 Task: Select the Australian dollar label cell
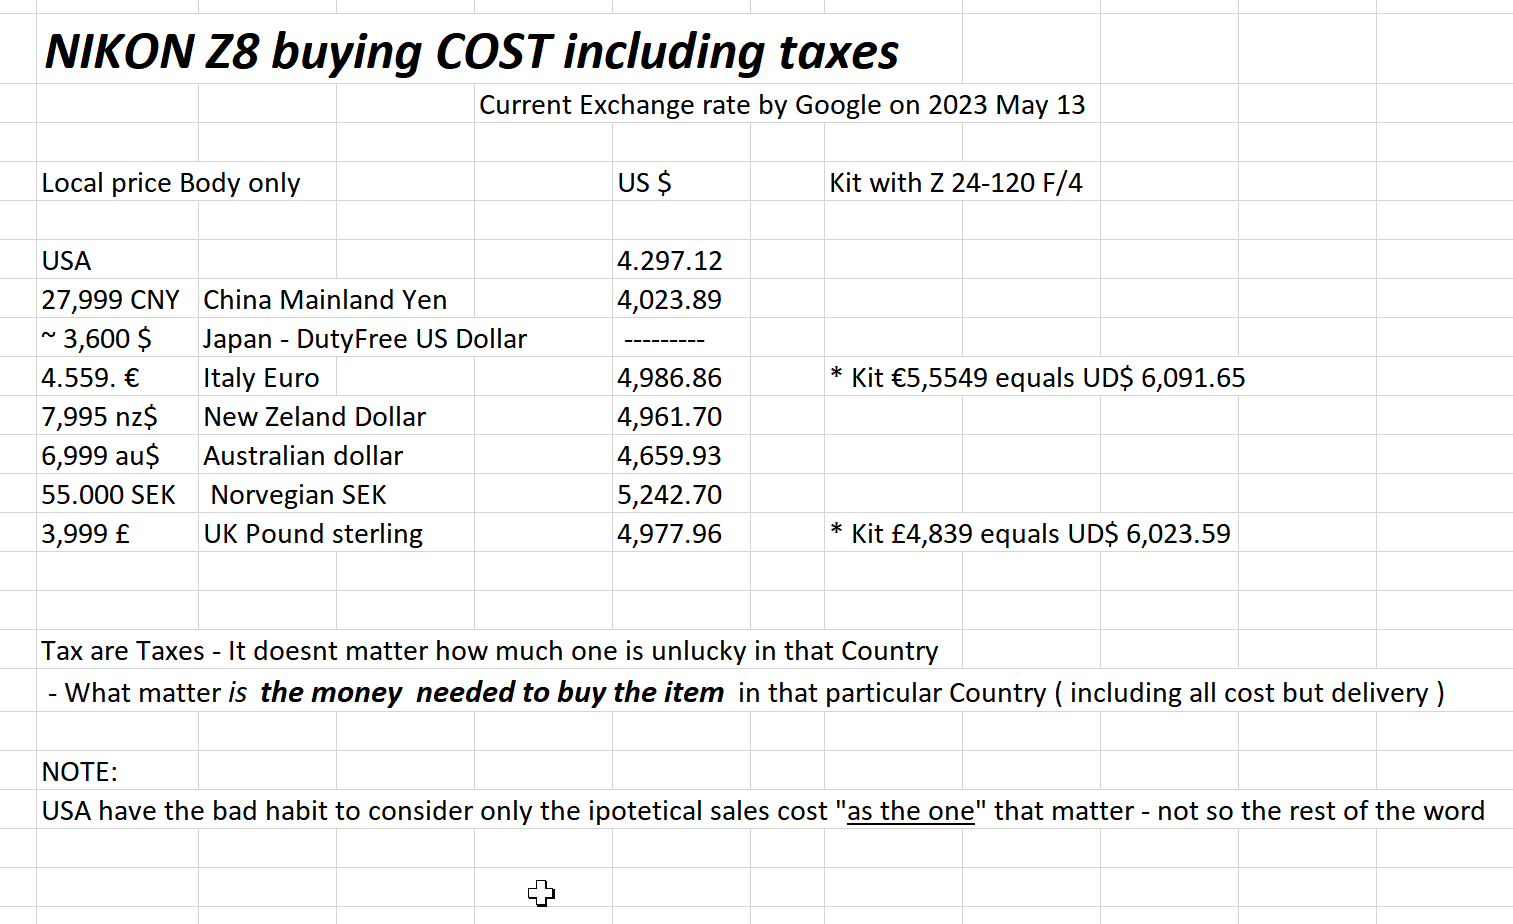click(303, 456)
